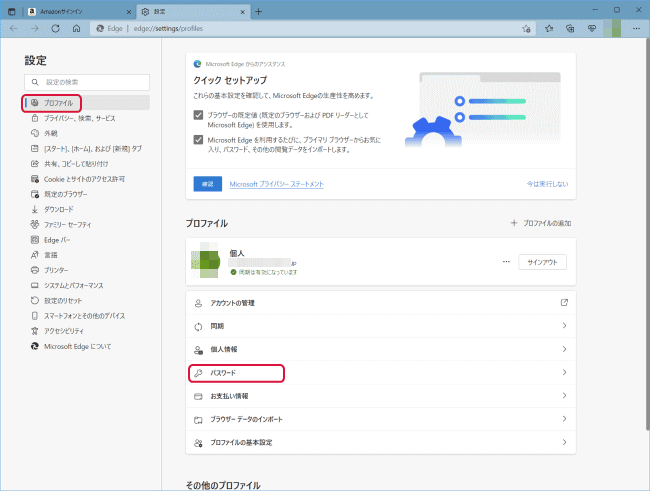
Task: Open browser essentials heart icon
Action: [x=592, y=29]
